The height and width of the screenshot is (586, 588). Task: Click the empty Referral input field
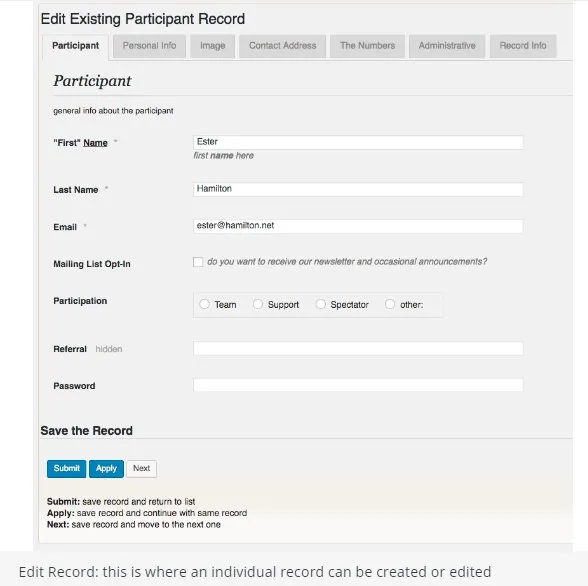click(358, 348)
